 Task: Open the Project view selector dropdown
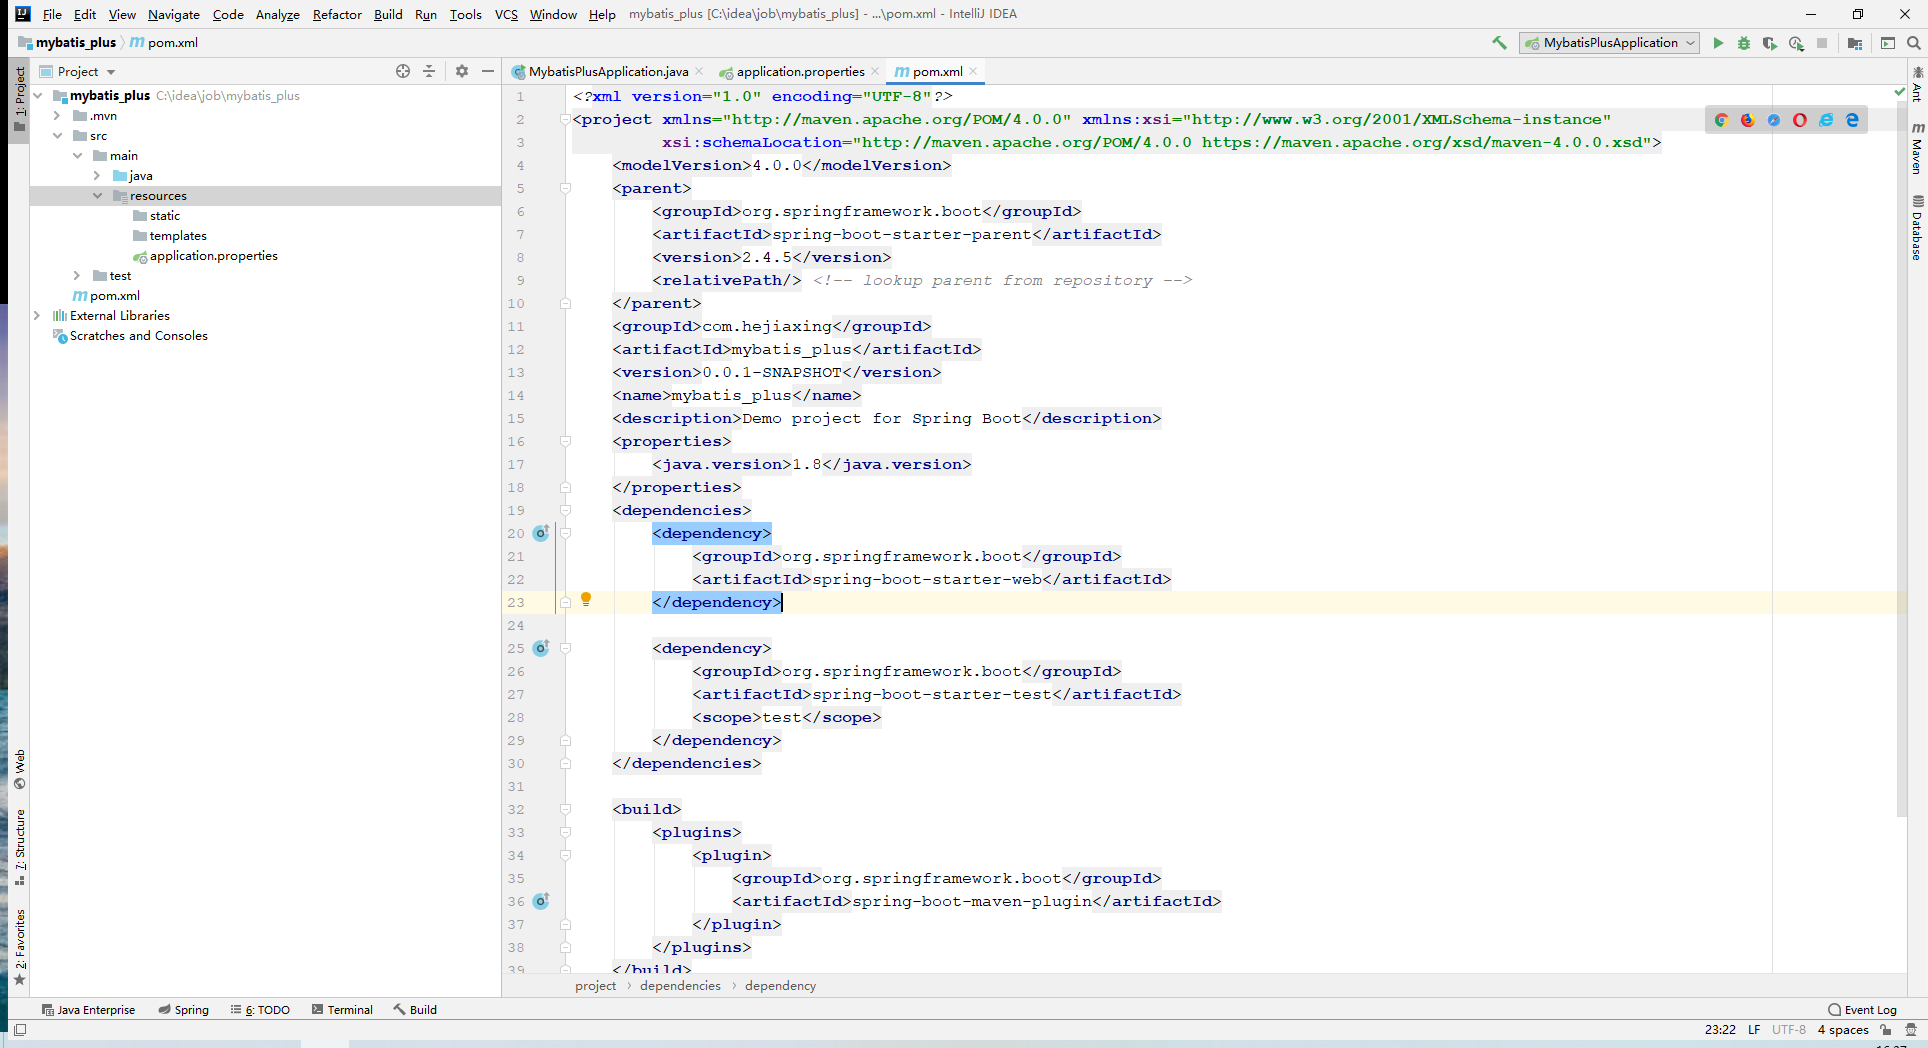coord(78,71)
